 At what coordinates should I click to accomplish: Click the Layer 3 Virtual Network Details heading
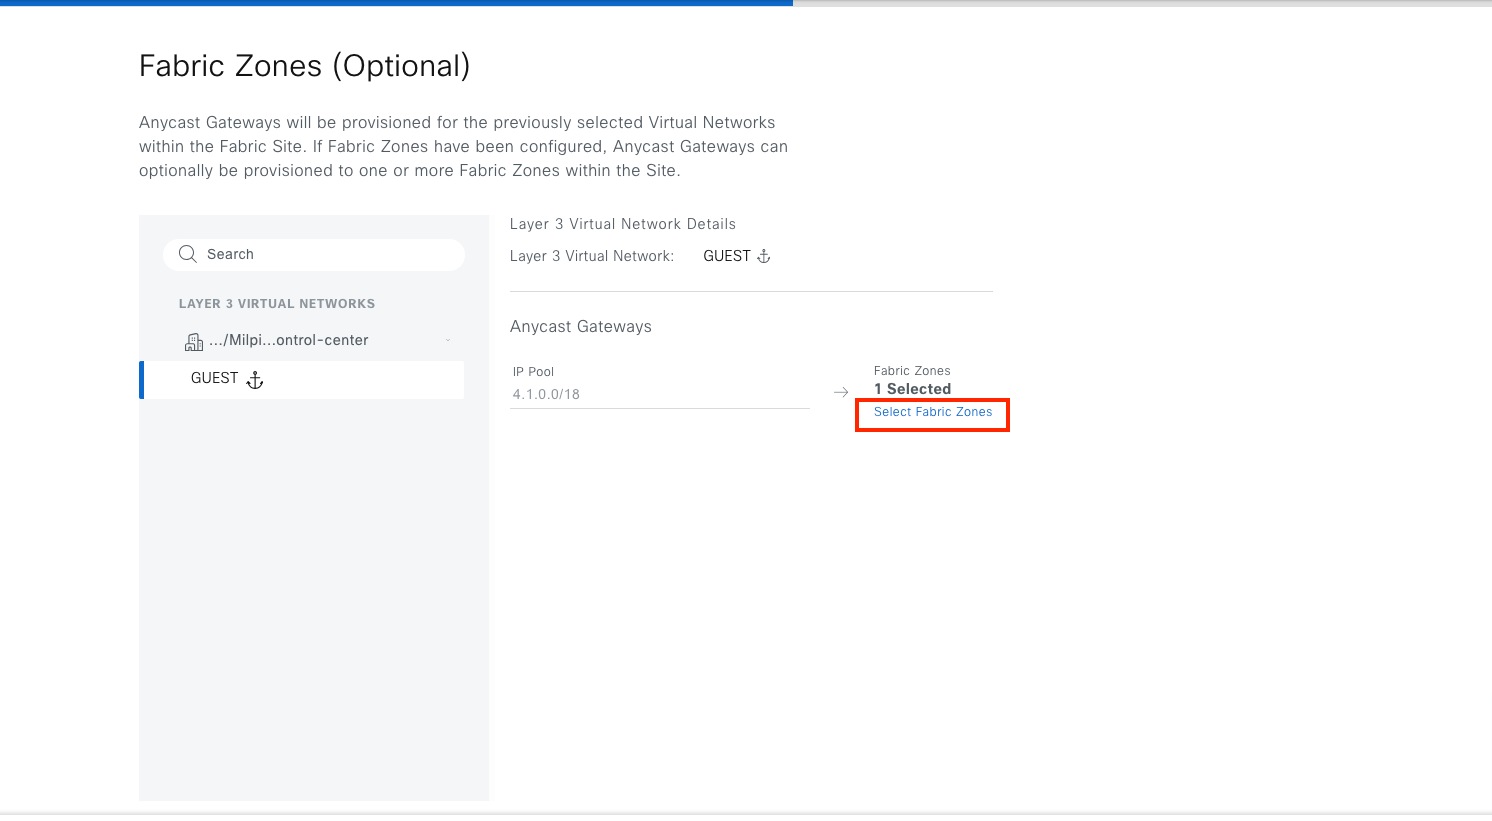(623, 224)
